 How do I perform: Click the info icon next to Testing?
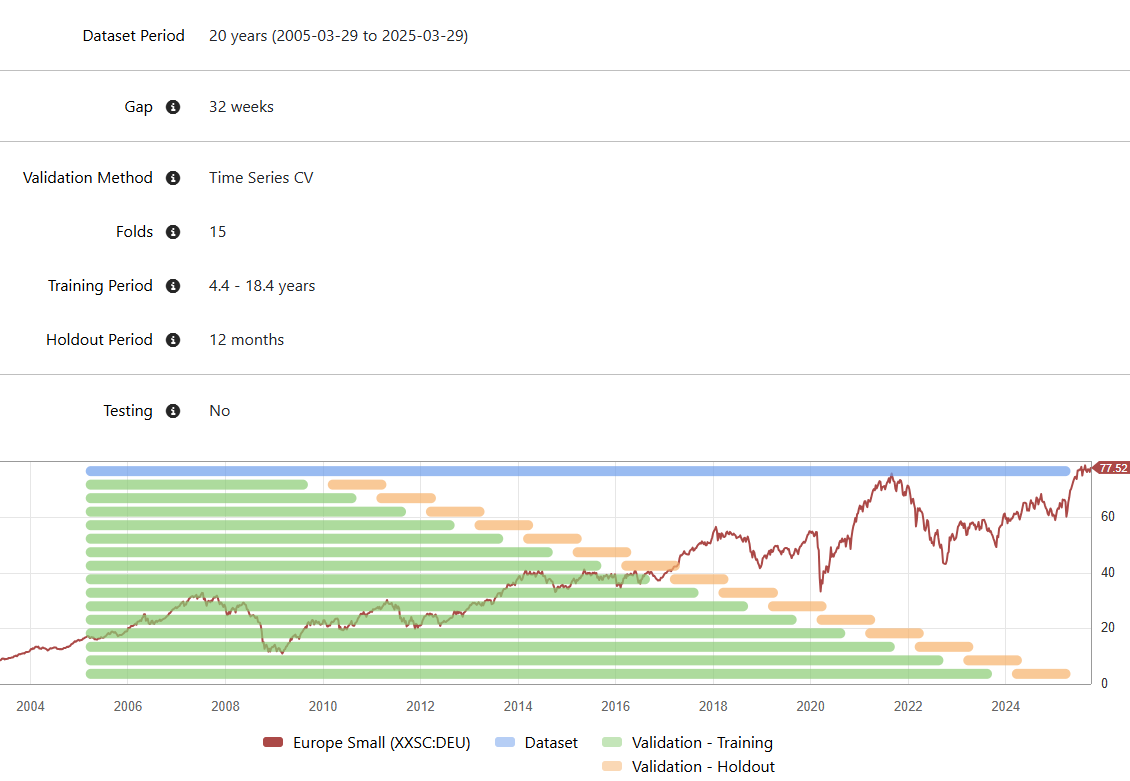(173, 411)
